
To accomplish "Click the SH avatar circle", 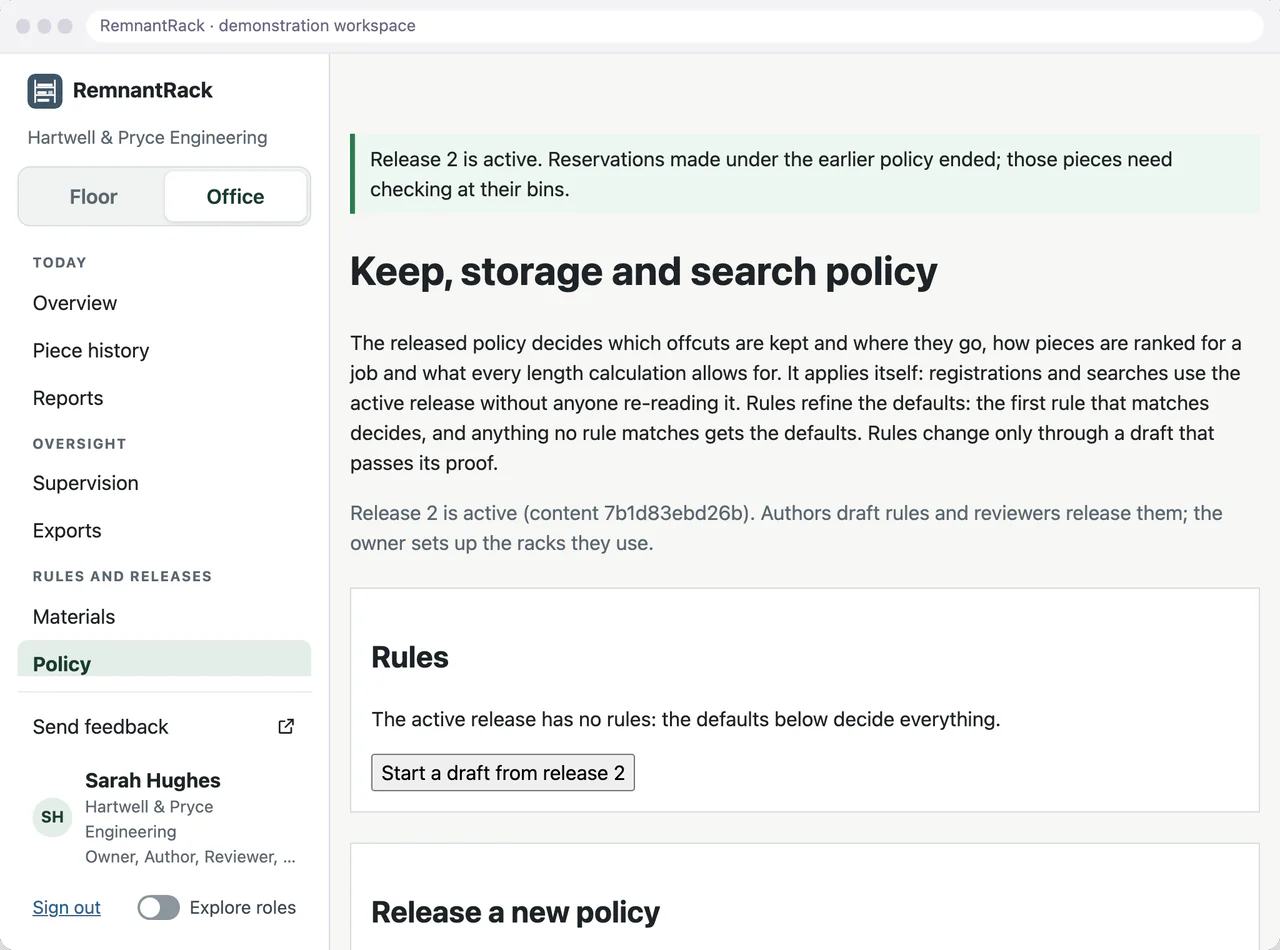I will pos(52,817).
